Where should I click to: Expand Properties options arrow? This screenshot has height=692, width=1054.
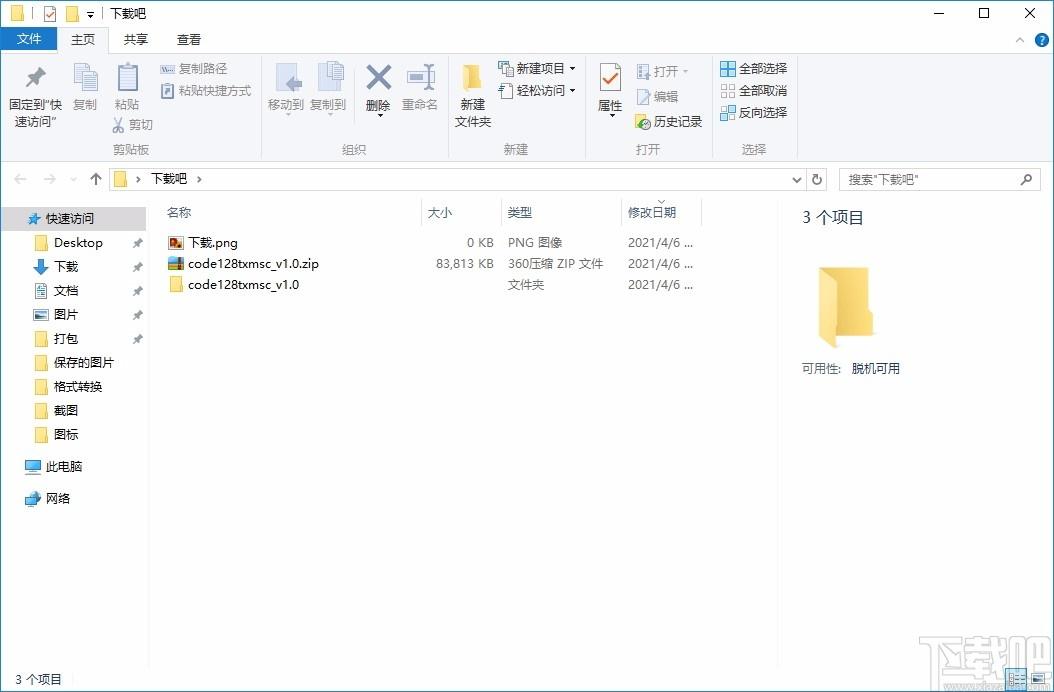[x=611, y=116]
